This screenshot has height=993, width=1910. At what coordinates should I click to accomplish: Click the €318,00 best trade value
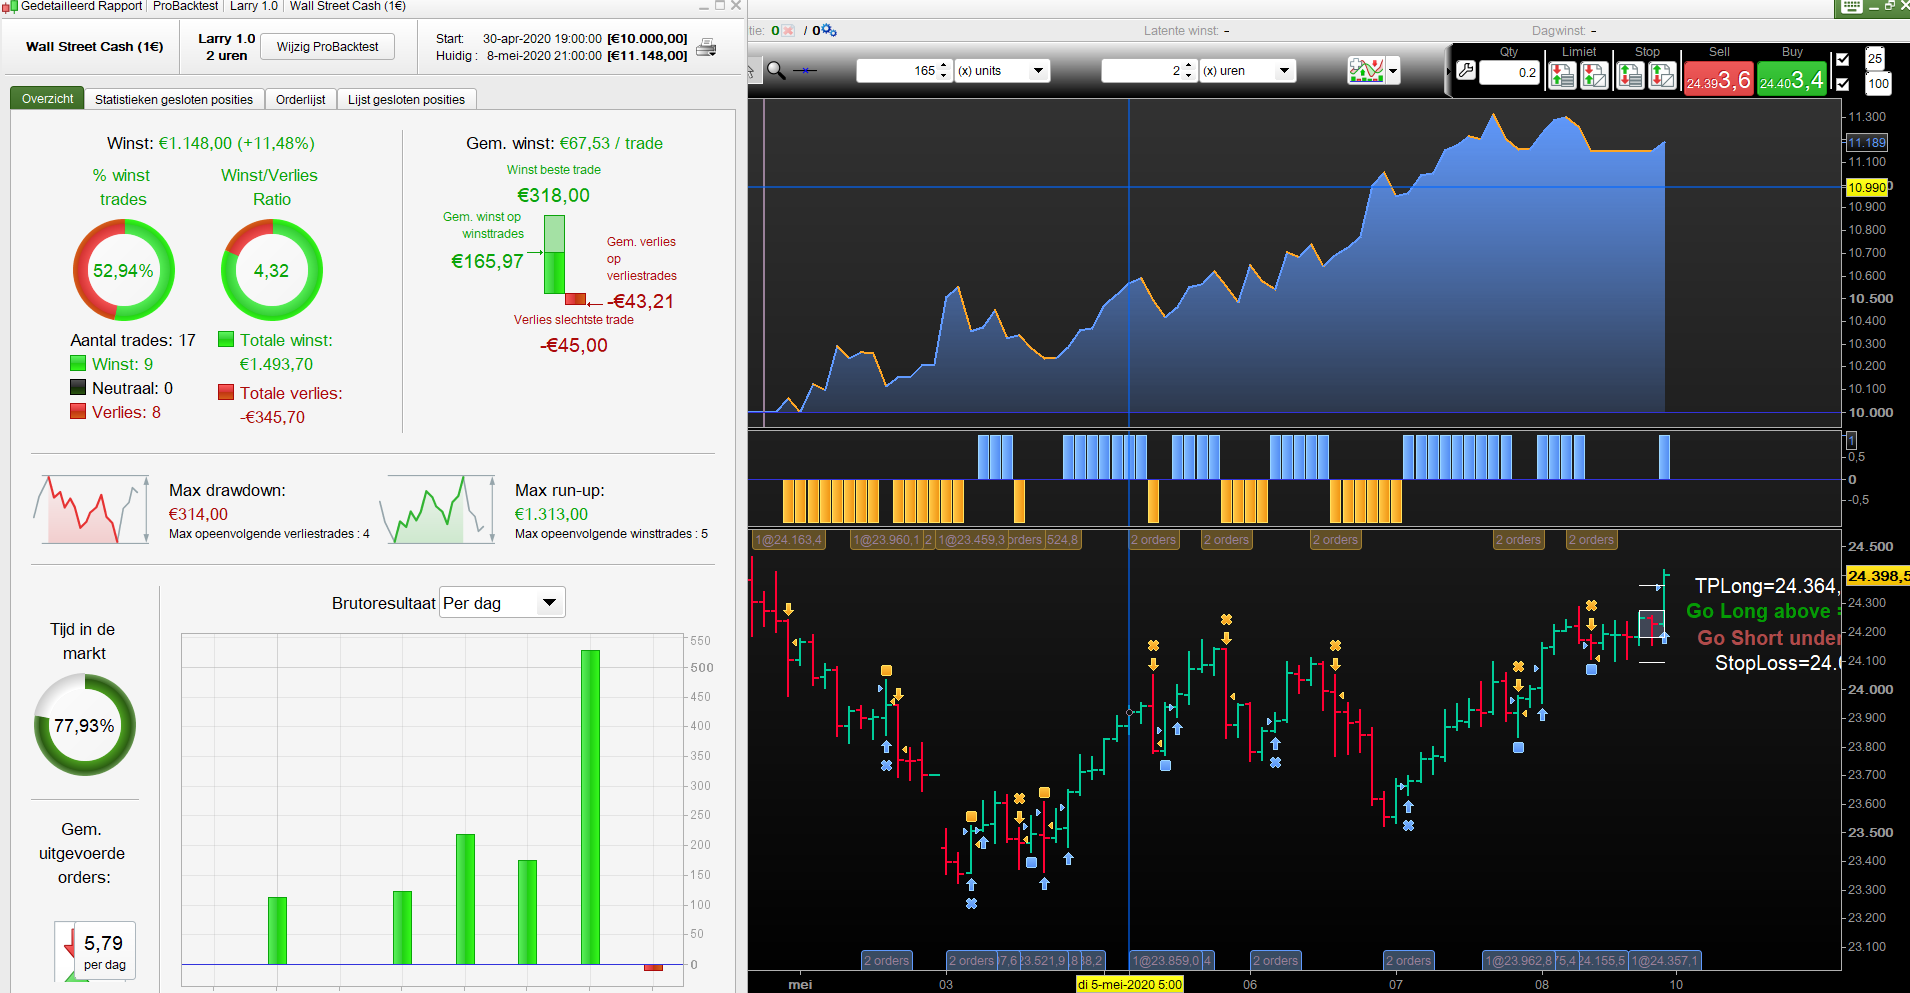553,195
